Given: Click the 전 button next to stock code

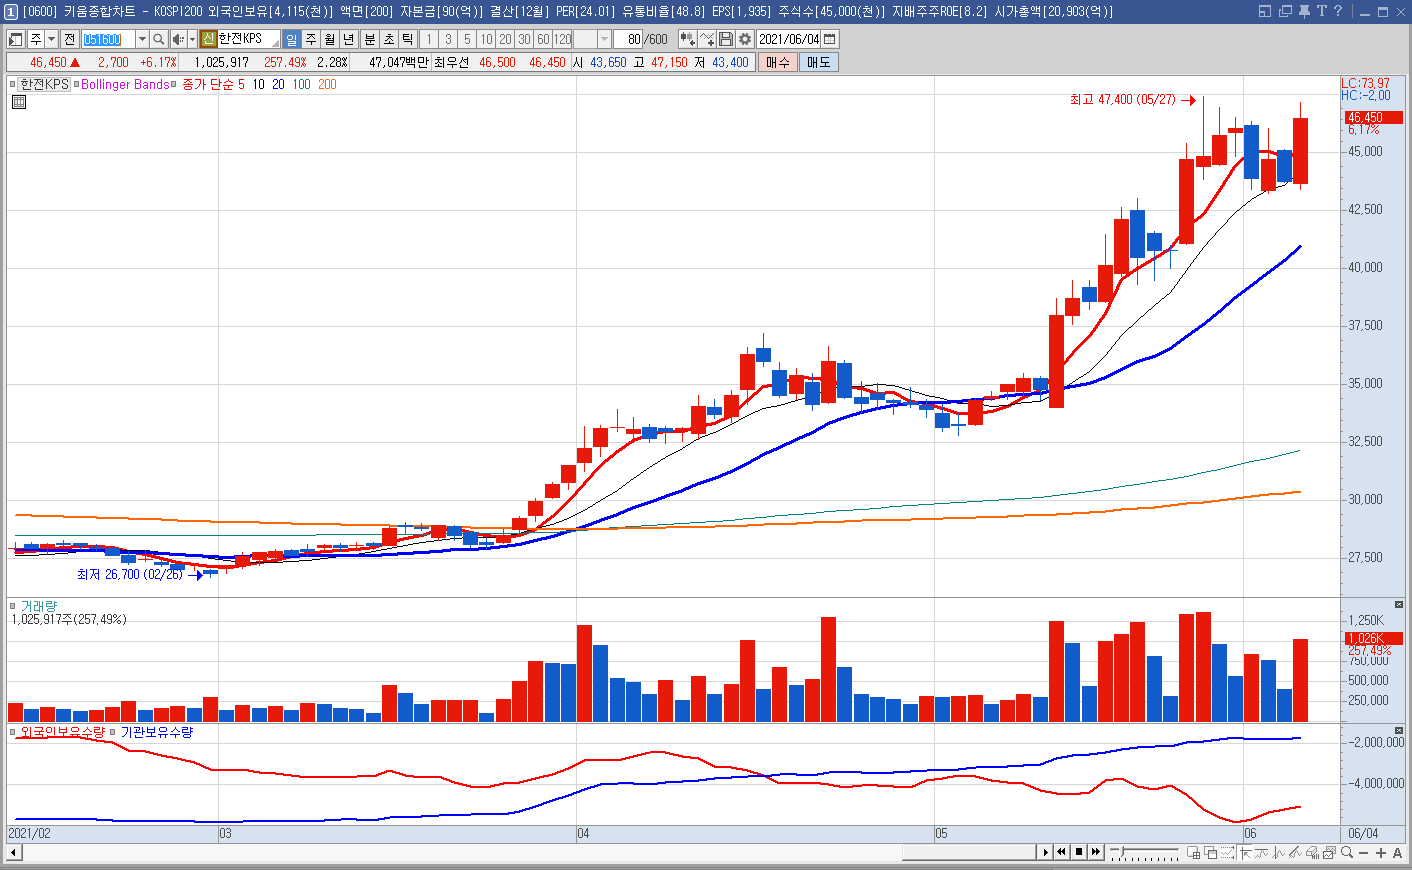Looking at the screenshot, I should 69,39.
